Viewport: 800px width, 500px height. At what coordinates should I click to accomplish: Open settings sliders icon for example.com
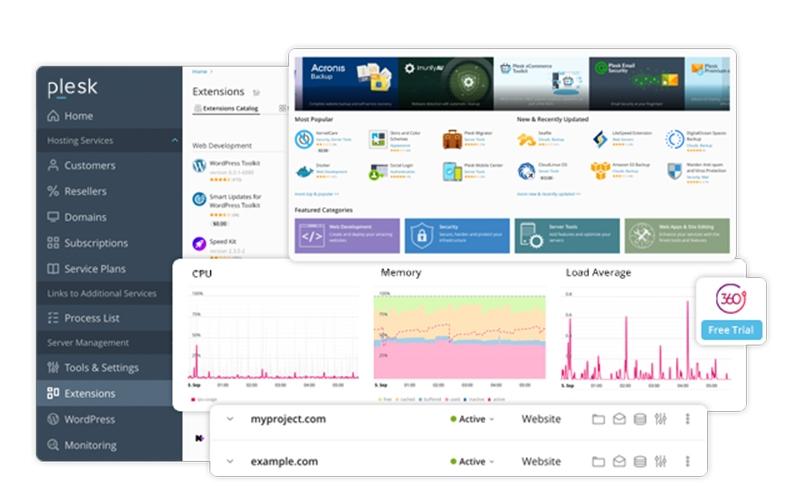tap(660, 462)
